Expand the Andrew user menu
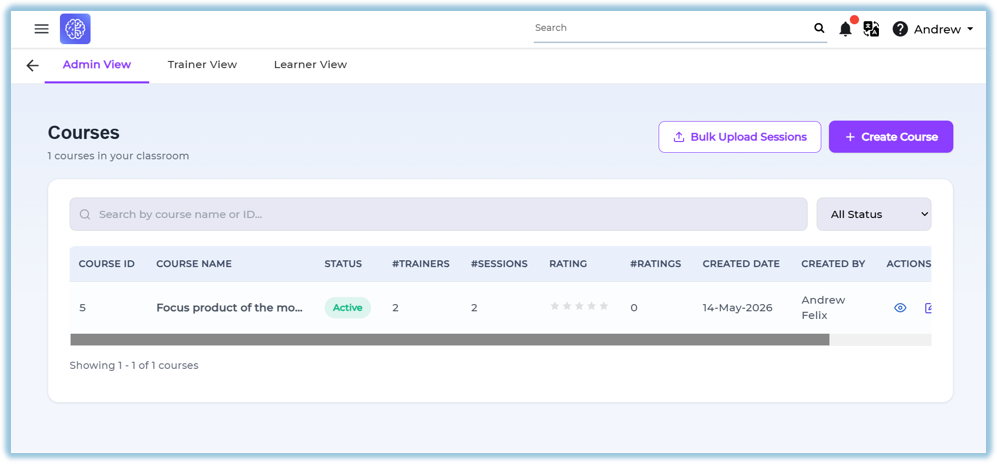 [943, 29]
